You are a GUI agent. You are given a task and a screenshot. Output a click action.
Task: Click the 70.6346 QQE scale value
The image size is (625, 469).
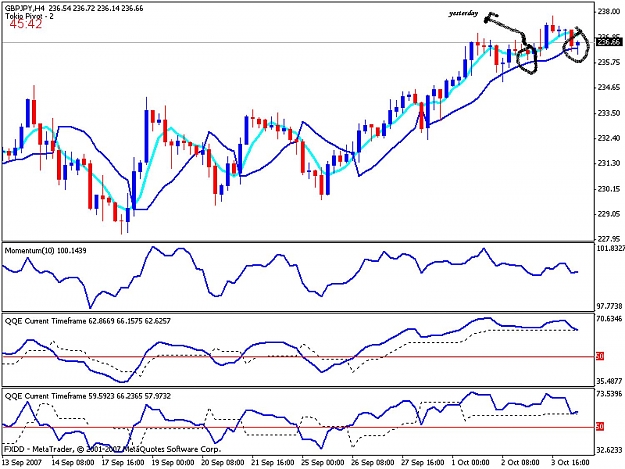coord(609,319)
